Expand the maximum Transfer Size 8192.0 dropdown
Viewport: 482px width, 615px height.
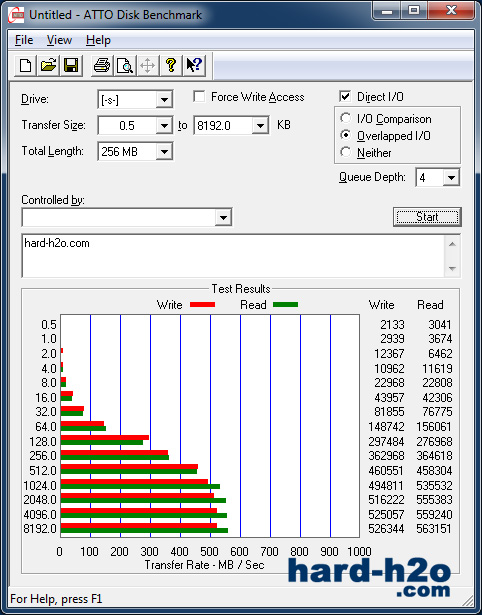tap(260, 126)
